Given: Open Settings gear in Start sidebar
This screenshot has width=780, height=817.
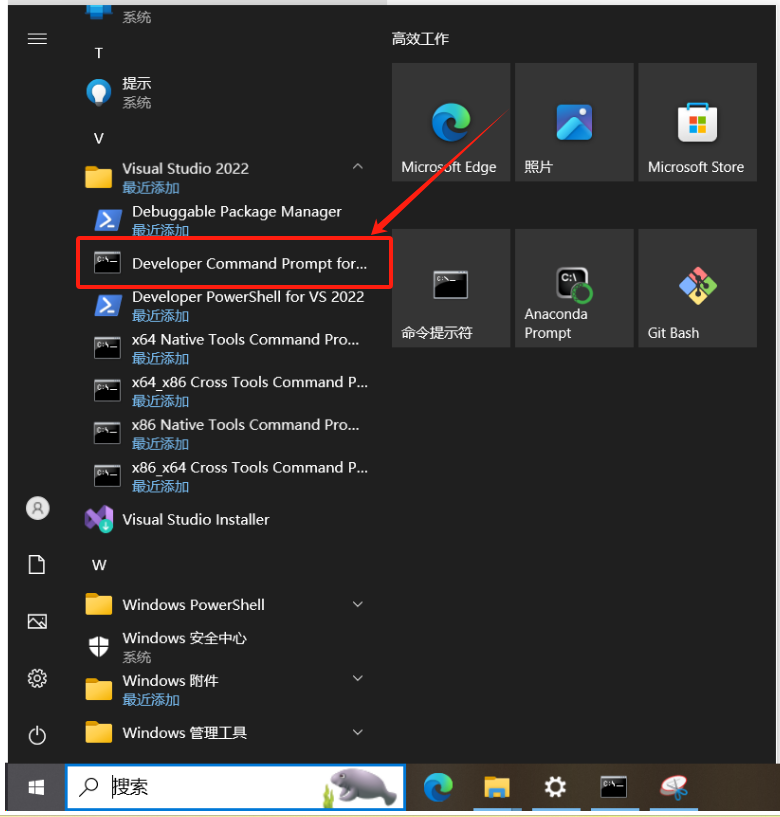Looking at the screenshot, I should [37, 678].
